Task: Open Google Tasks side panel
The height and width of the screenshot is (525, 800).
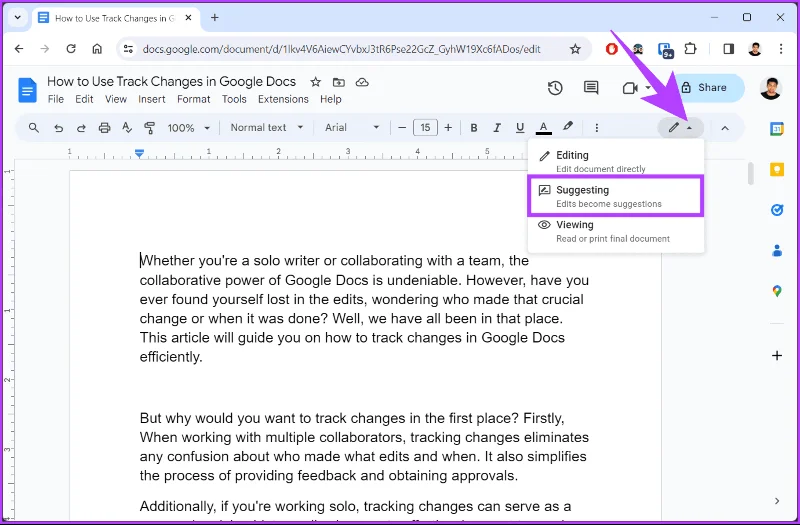Action: point(777,210)
